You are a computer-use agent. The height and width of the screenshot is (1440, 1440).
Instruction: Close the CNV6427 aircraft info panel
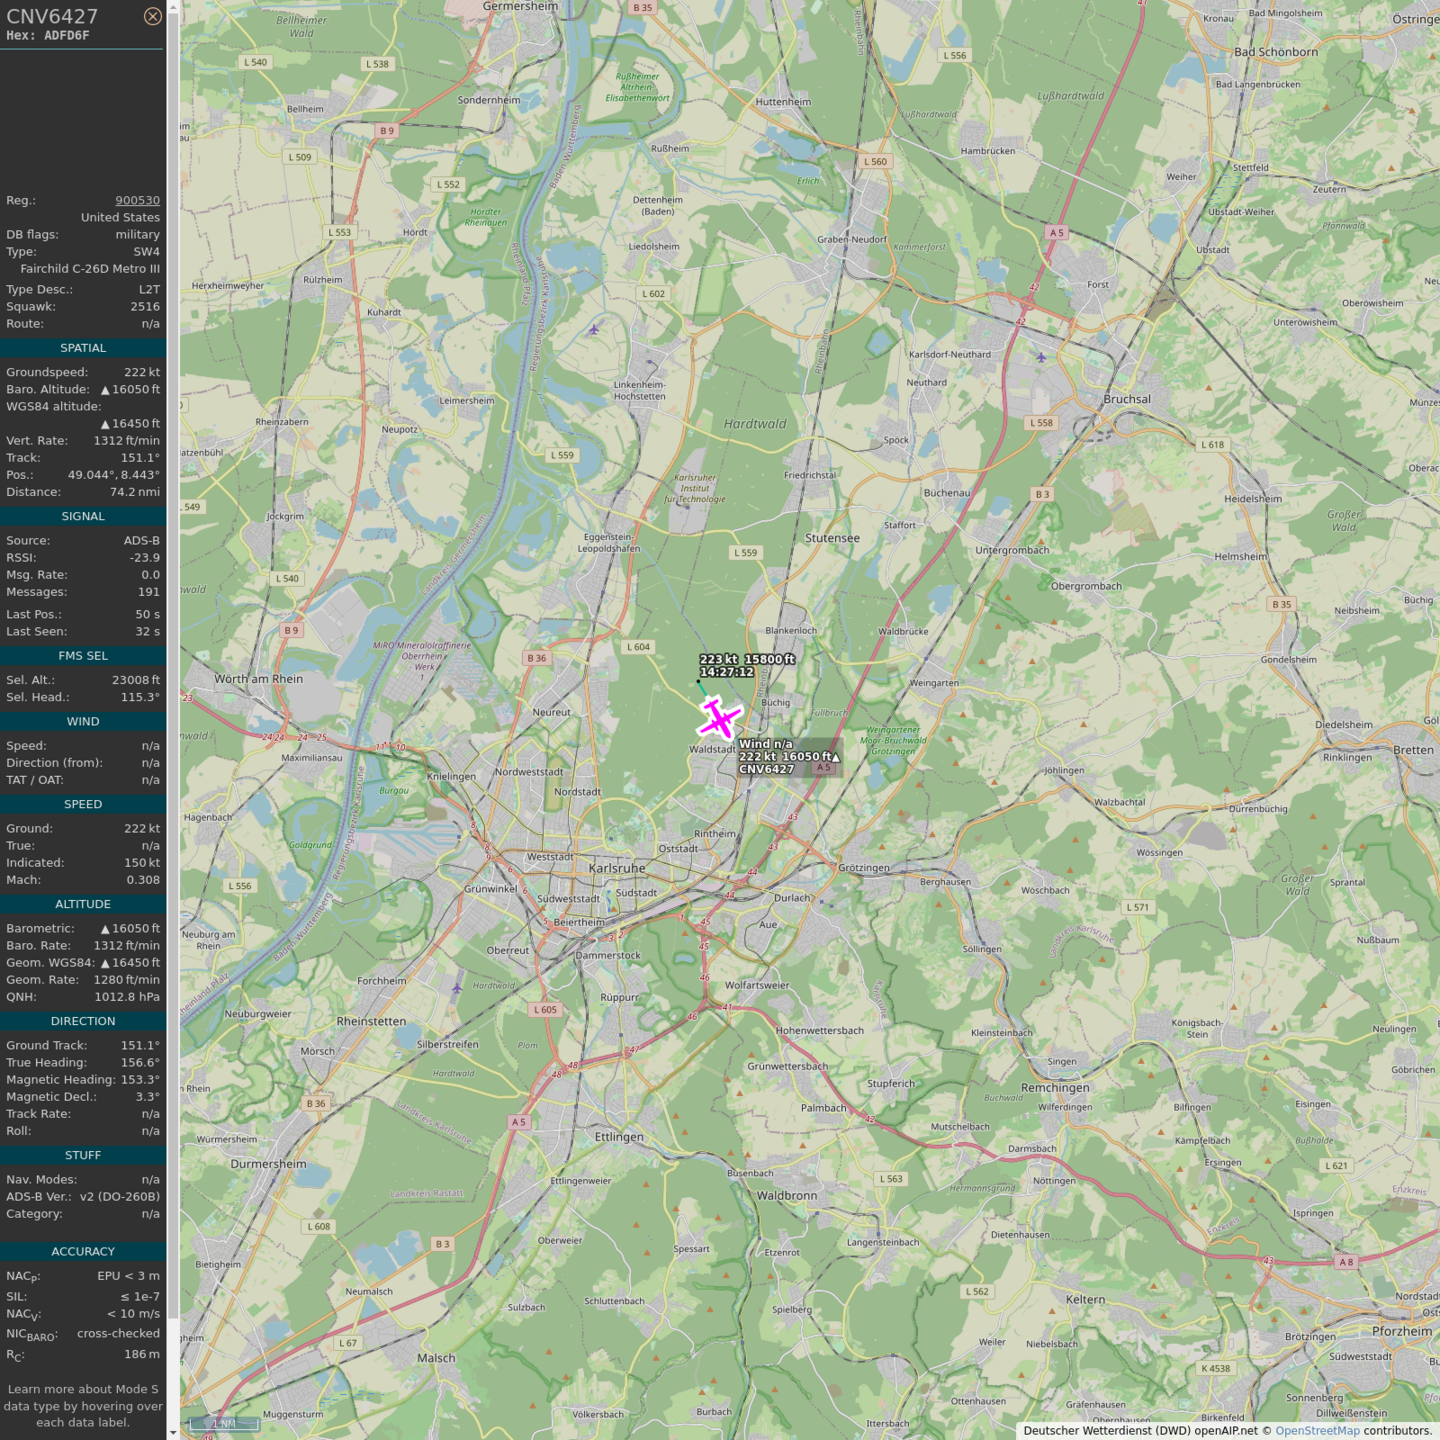coord(152,16)
